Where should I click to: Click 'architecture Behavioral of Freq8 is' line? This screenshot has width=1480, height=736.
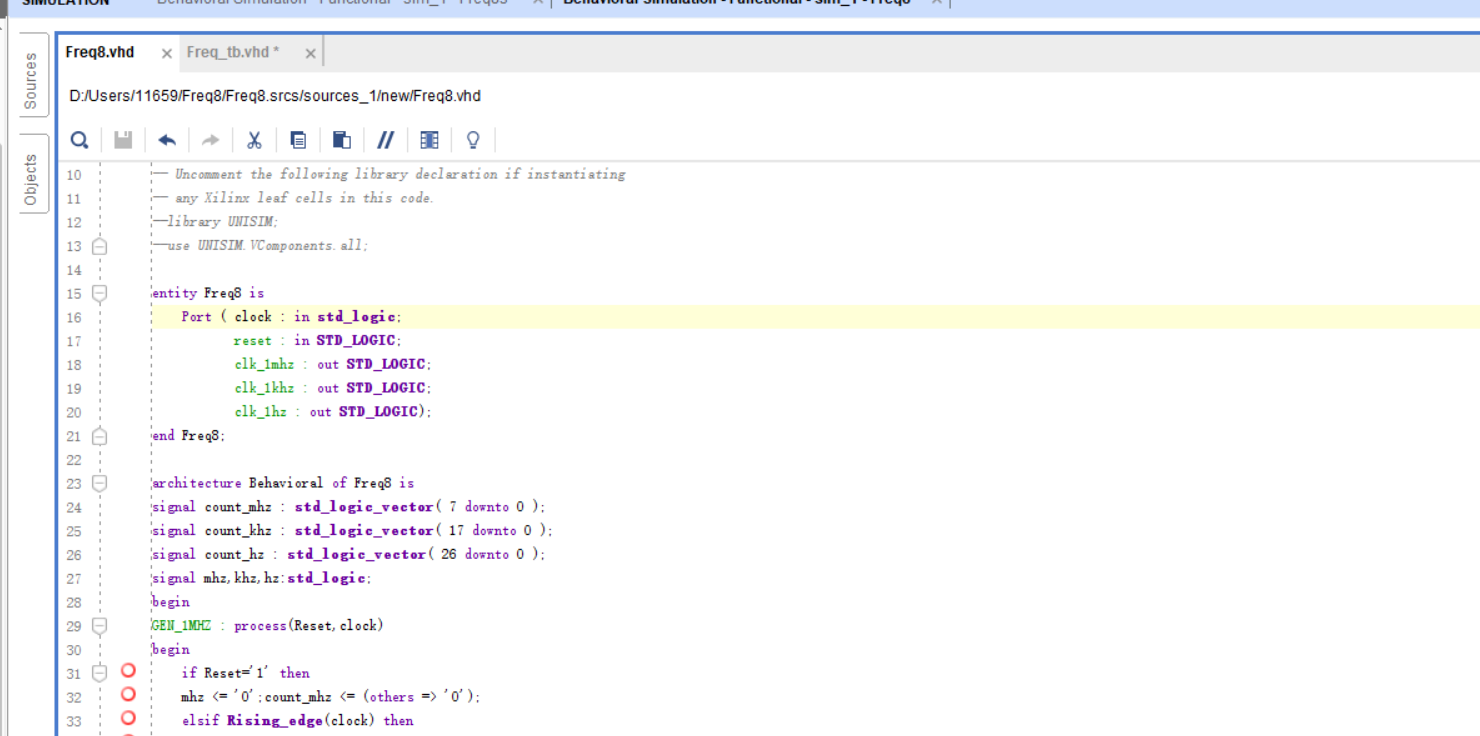283,483
